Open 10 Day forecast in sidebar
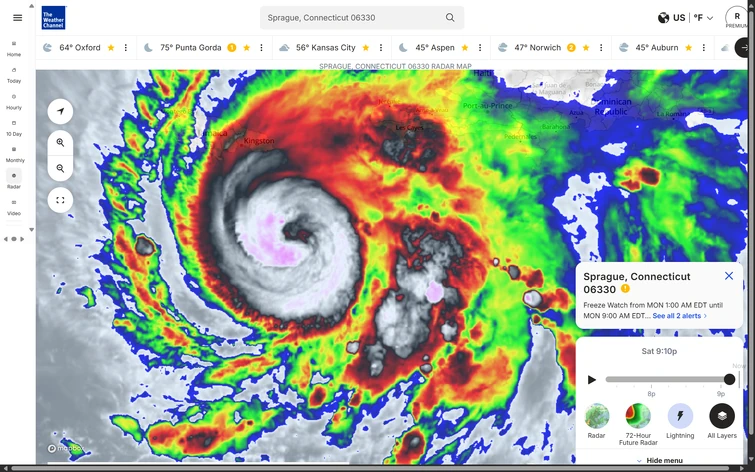Screen dimensions: 755x472 (14, 128)
